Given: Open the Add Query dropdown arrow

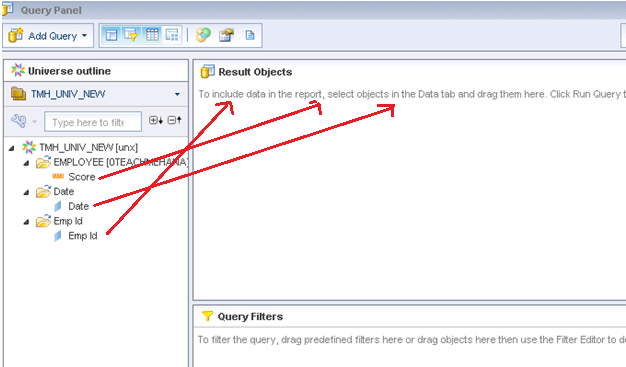Looking at the screenshot, I should tap(85, 36).
